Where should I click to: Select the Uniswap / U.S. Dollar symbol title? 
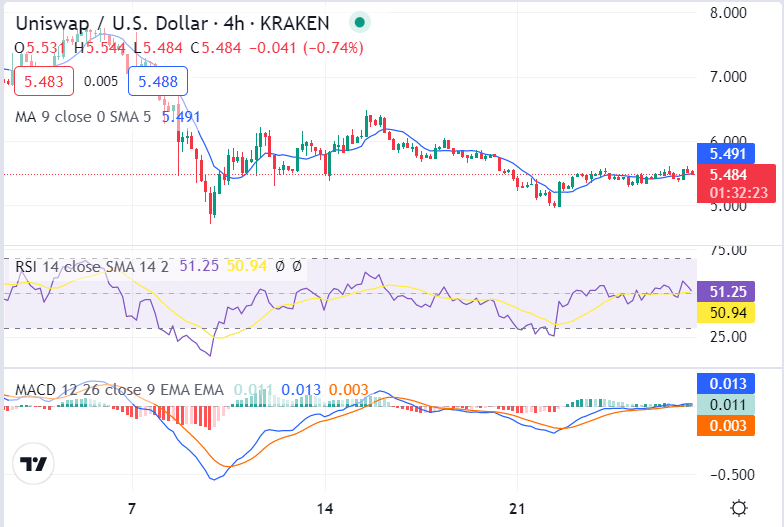172,23
